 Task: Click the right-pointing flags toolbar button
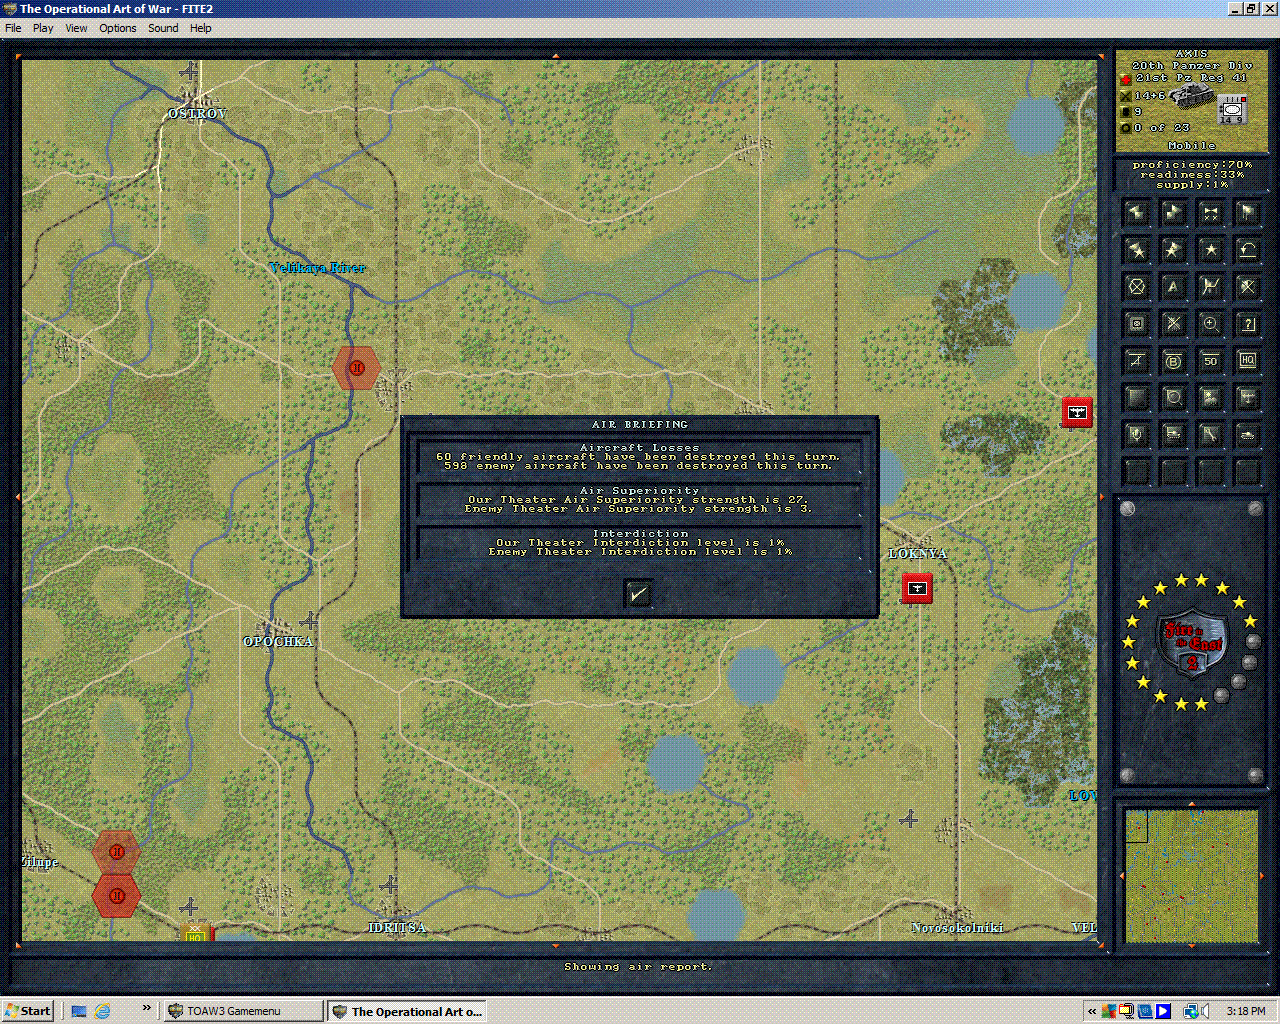(1174, 213)
